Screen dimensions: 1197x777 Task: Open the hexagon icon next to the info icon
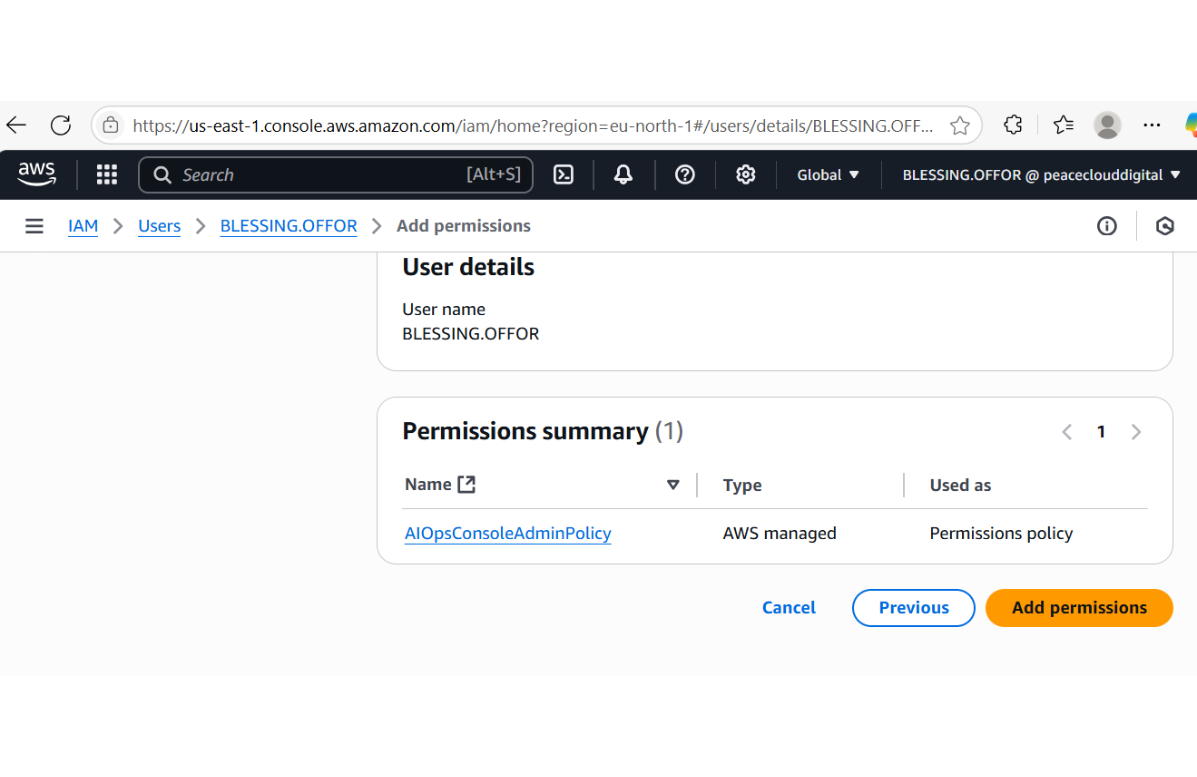pyautogui.click(x=1165, y=226)
